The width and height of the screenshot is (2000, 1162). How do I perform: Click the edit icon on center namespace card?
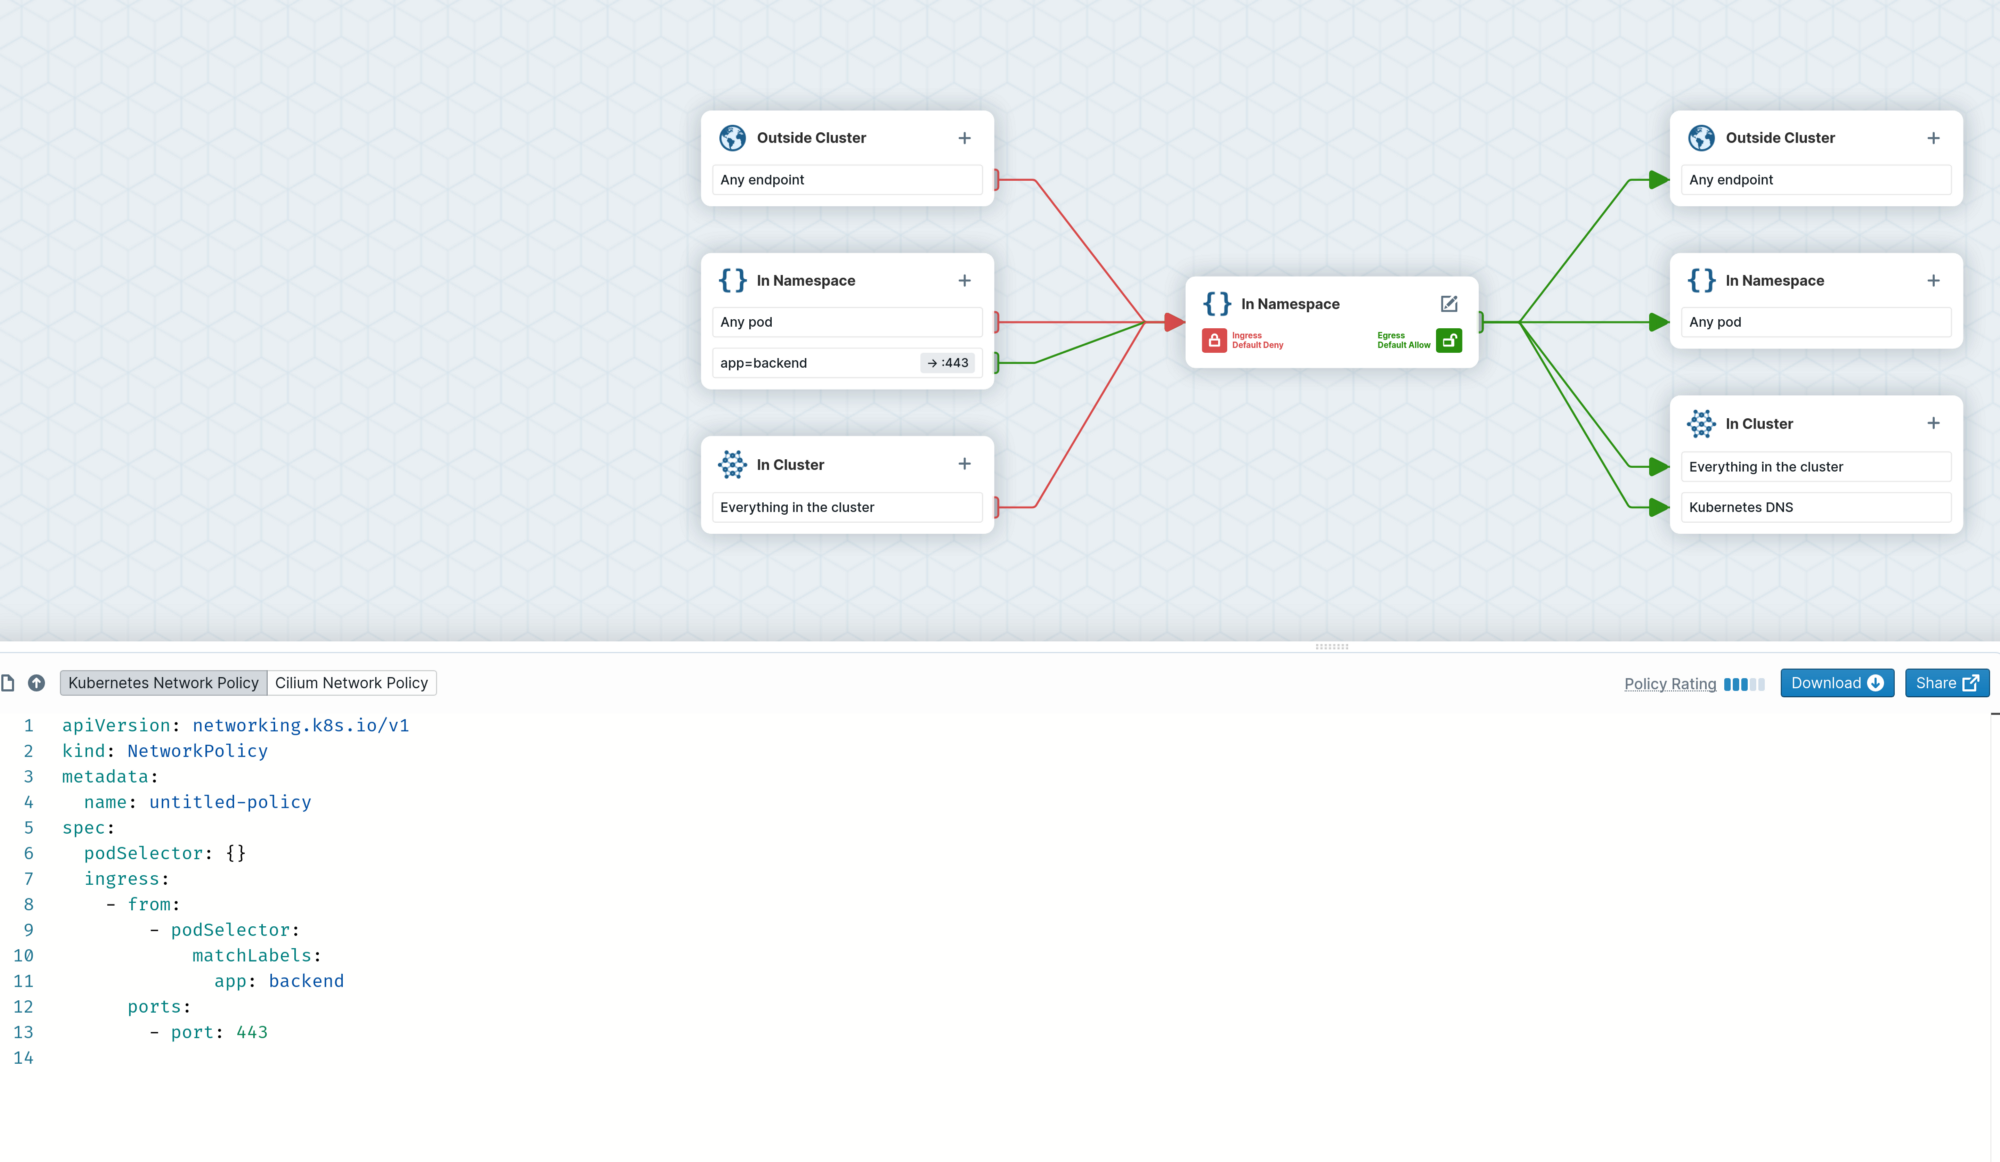(1448, 304)
